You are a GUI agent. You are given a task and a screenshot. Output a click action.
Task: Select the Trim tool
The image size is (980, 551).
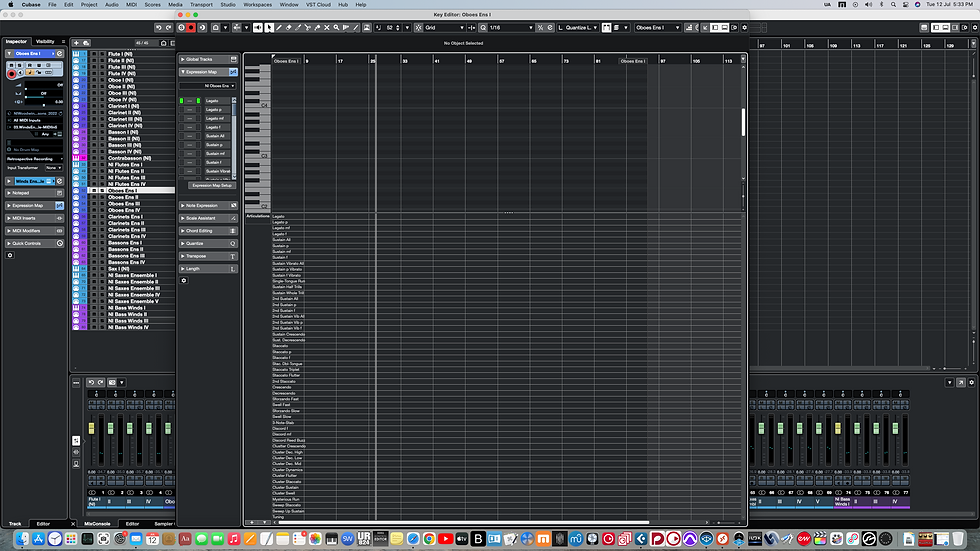pos(298,27)
